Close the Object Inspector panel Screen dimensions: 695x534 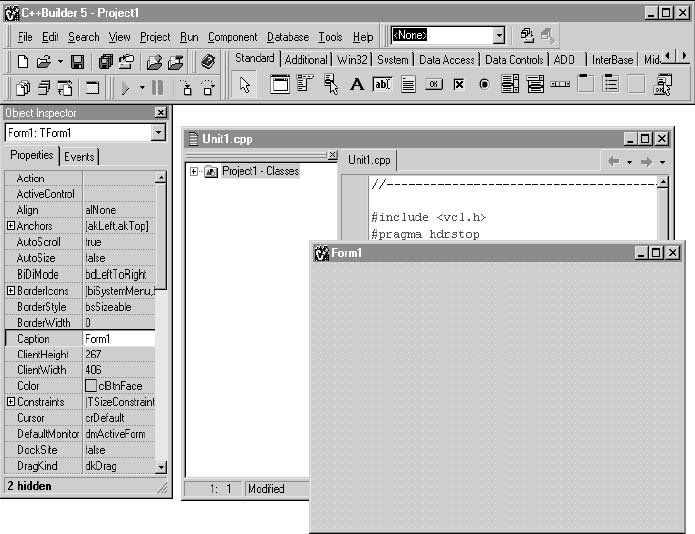tap(161, 113)
